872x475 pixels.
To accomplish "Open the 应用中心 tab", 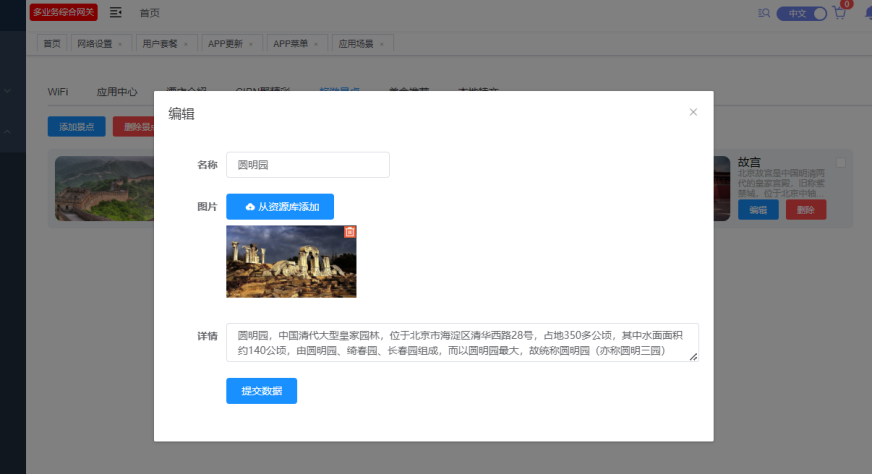I will pos(117,91).
